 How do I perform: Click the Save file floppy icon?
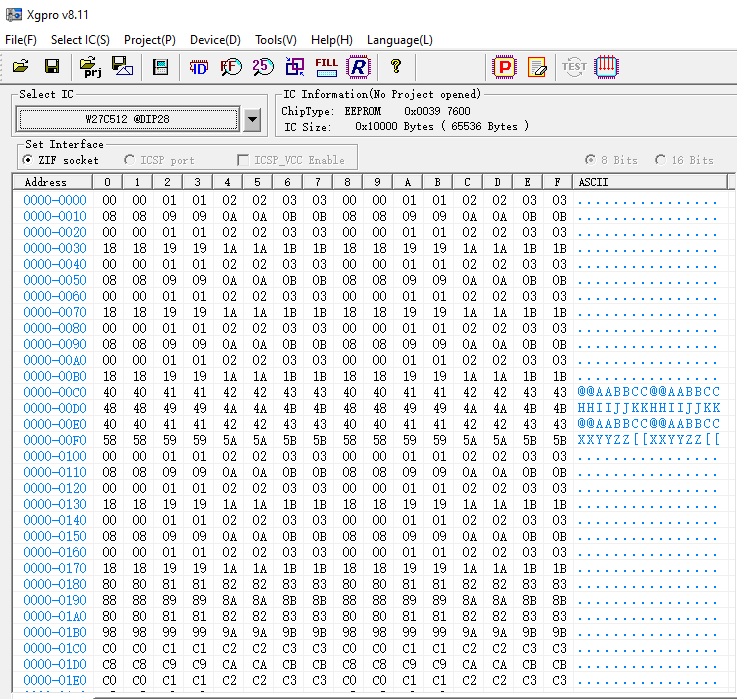click(x=52, y=66)
